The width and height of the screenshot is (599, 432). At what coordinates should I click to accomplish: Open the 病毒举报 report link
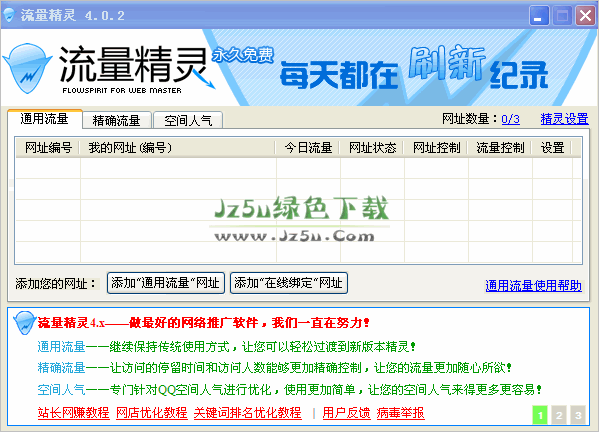[x=400, y=413]
